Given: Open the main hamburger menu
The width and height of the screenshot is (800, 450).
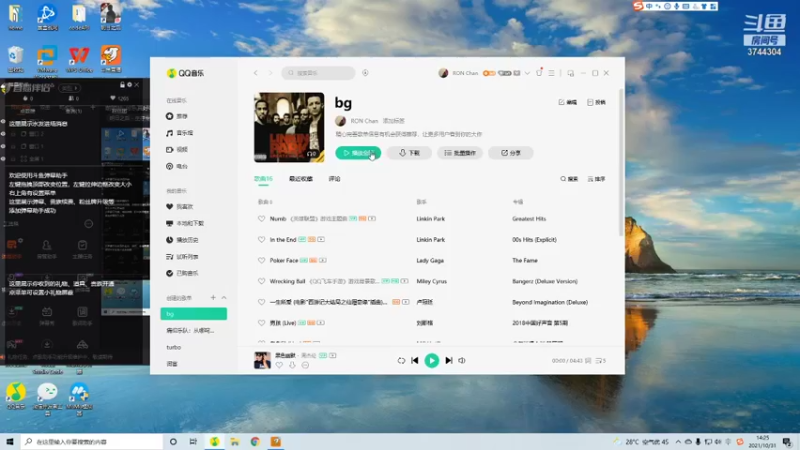Looking at the screenshot, I should pos(551,73).
